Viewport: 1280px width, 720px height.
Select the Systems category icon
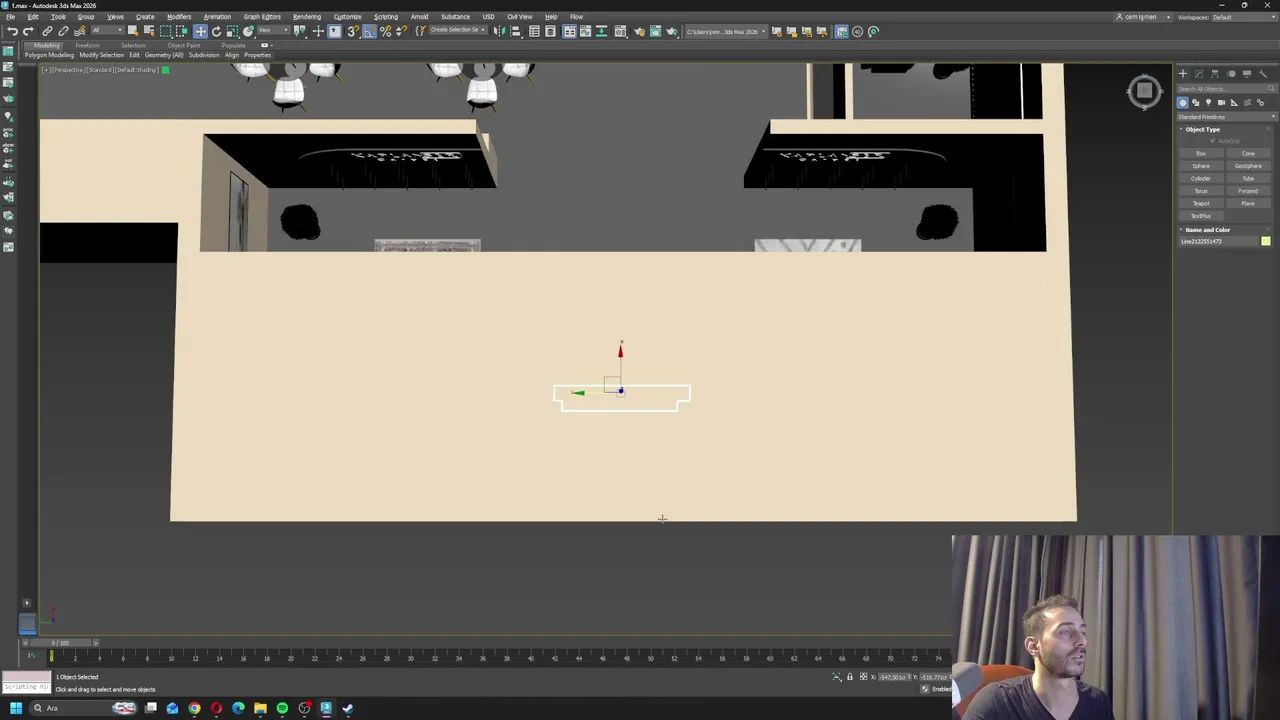point(1260,103)
